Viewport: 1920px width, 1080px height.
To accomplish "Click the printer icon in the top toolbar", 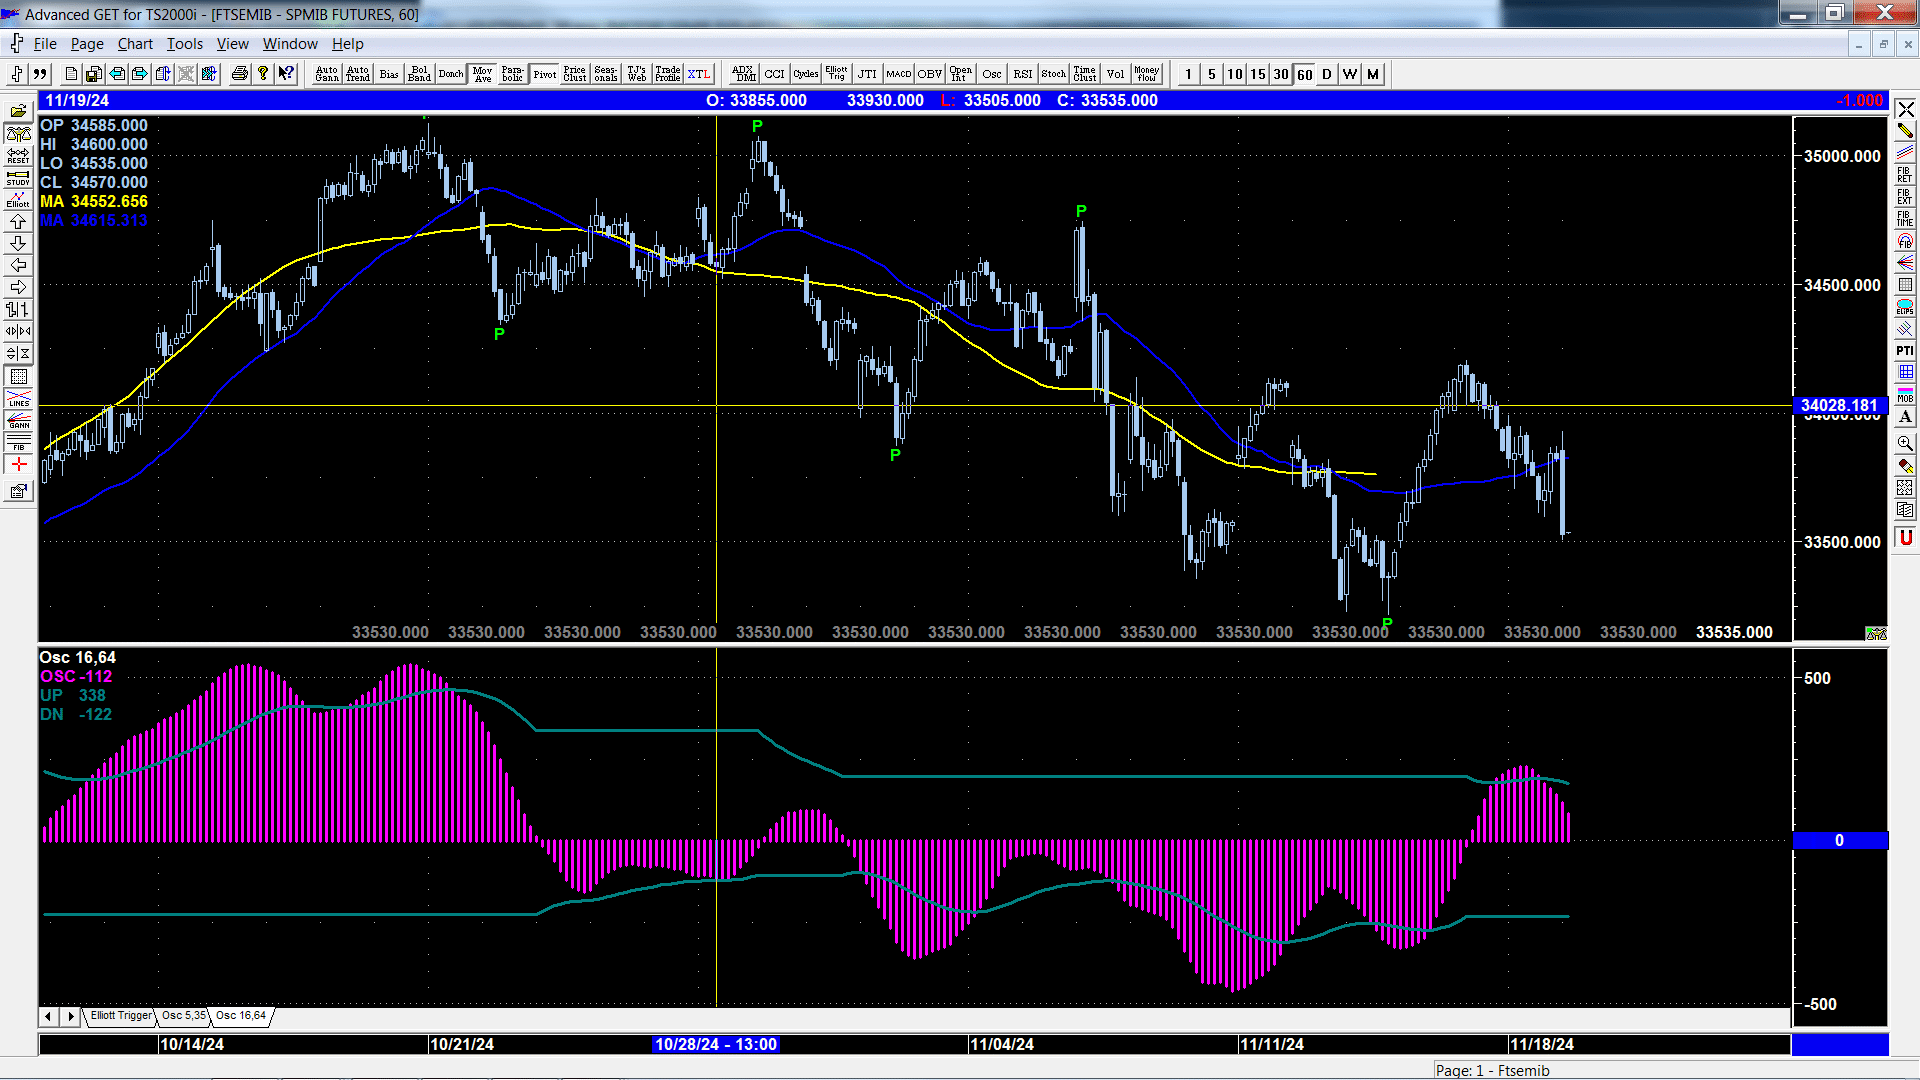I will pos(239,74).
